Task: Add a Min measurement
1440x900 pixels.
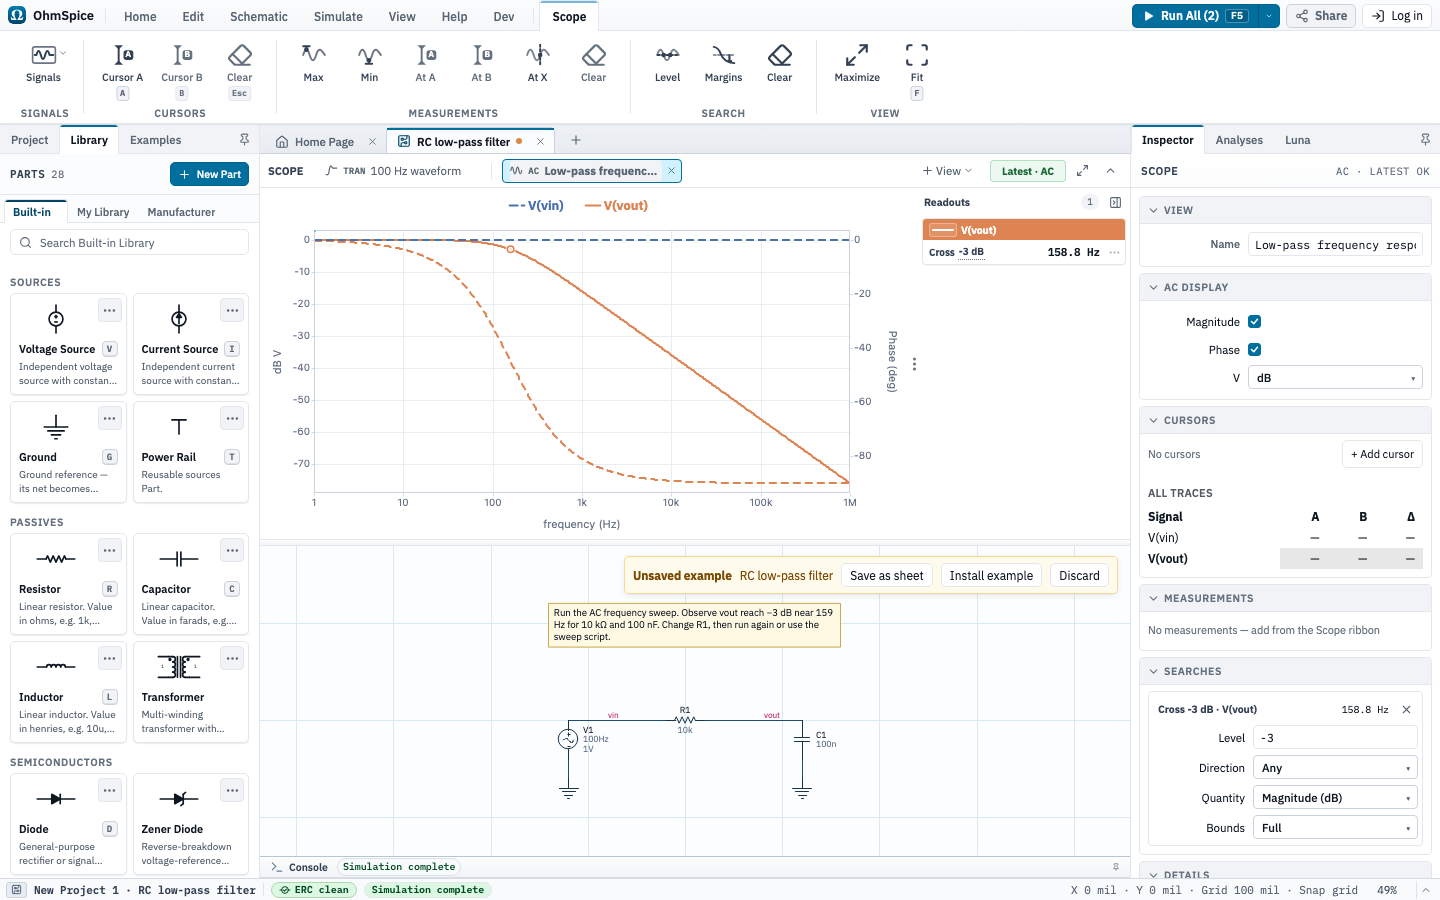Action: [370, 64]
